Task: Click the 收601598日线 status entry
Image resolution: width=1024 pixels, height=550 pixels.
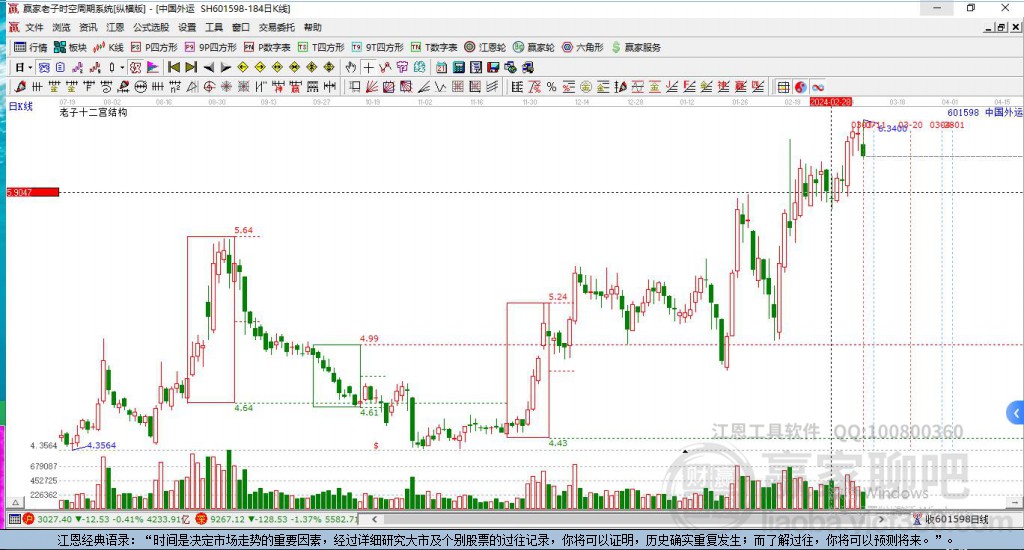Action: tap(950, 519)
